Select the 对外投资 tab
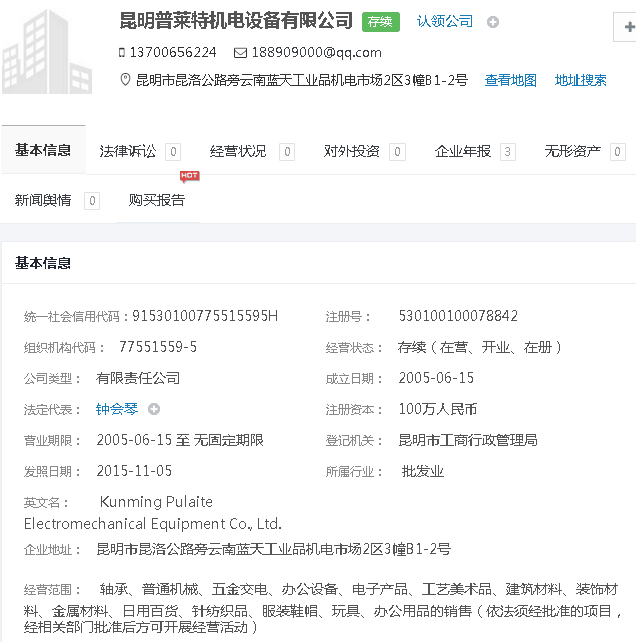Screen dimensions: 636x642 (352, 151)
